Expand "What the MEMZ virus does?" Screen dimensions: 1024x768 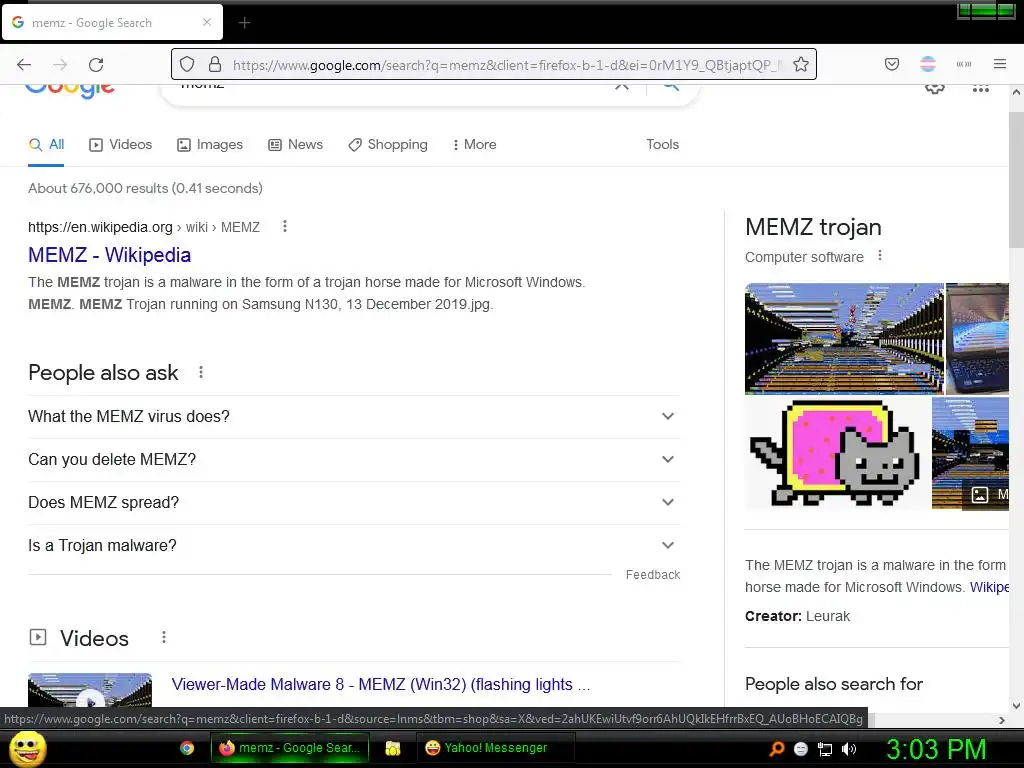coord(353,417)
